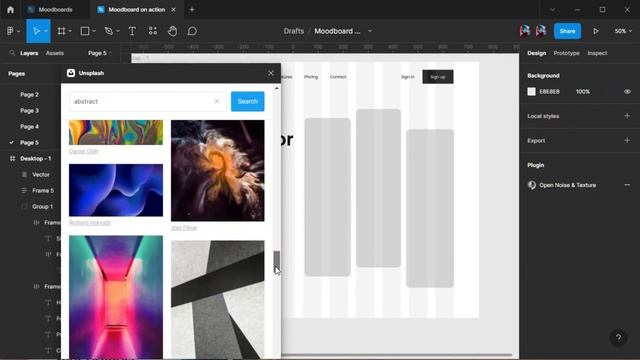Select Page 3 in Pages list

pyautogui.click(x=29, y=111)
